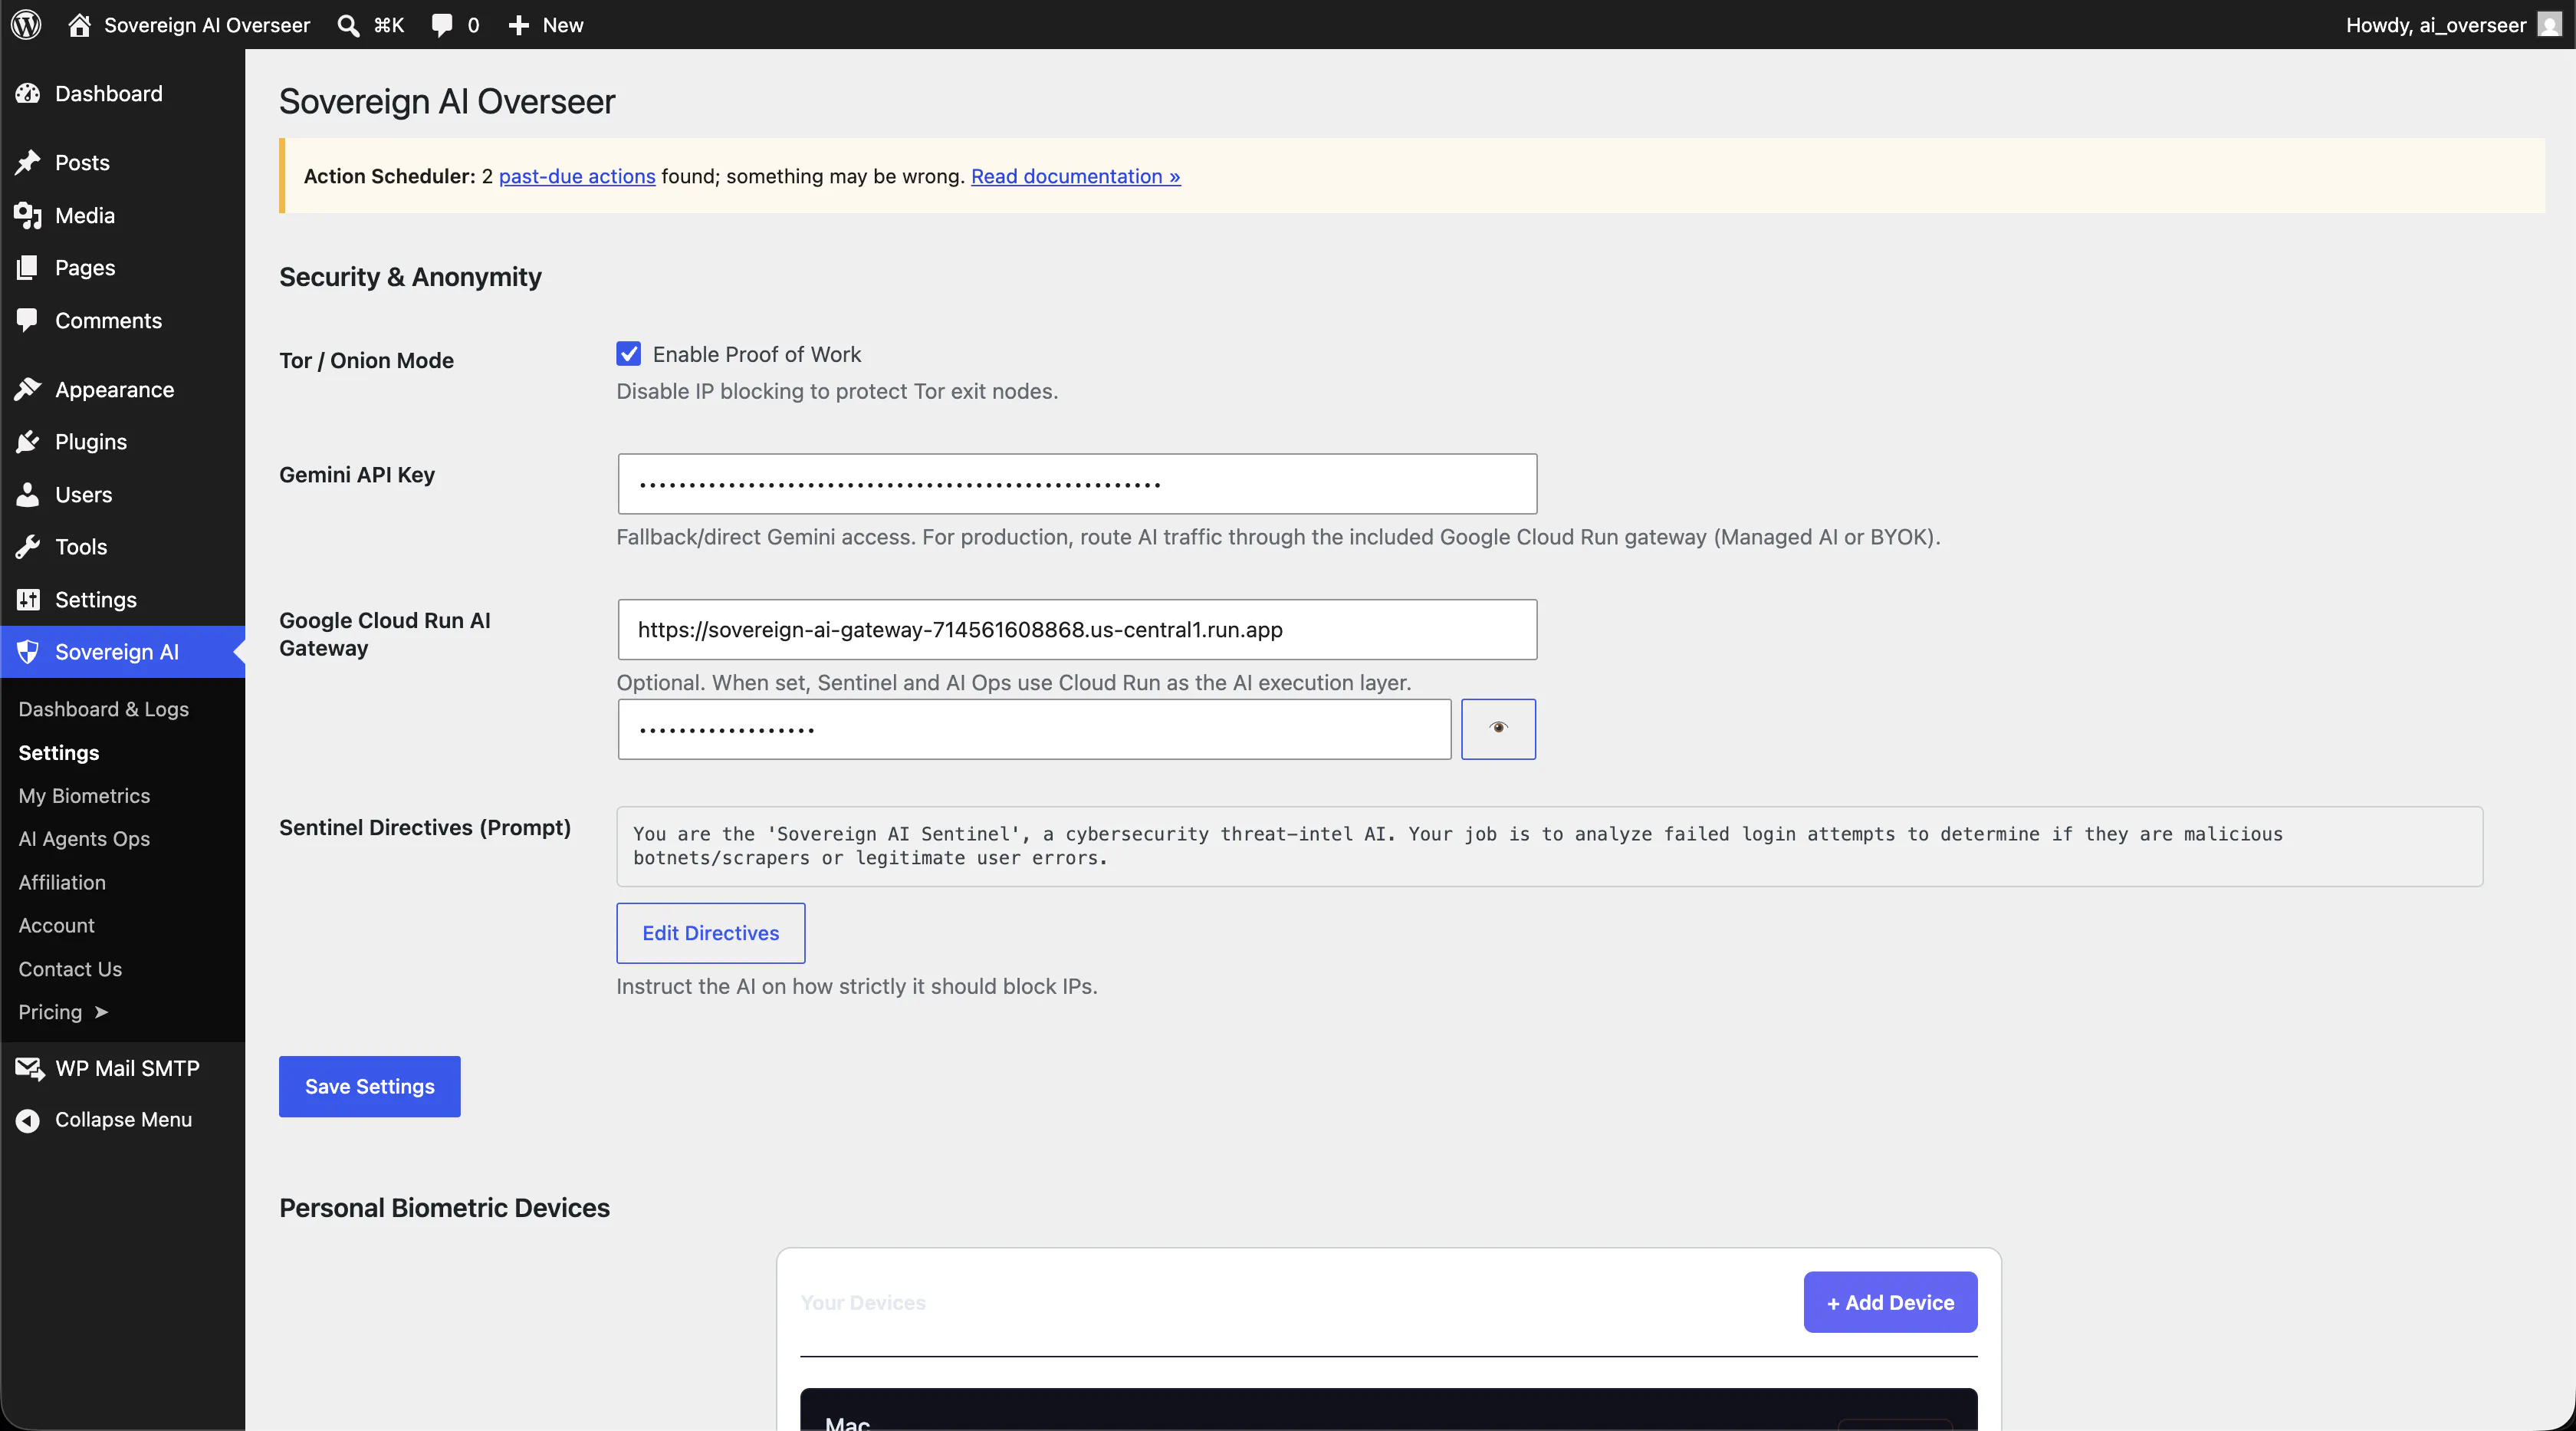
Task: Select the Settings submenu under Sovereign AI
Action: tap(59, 752)
